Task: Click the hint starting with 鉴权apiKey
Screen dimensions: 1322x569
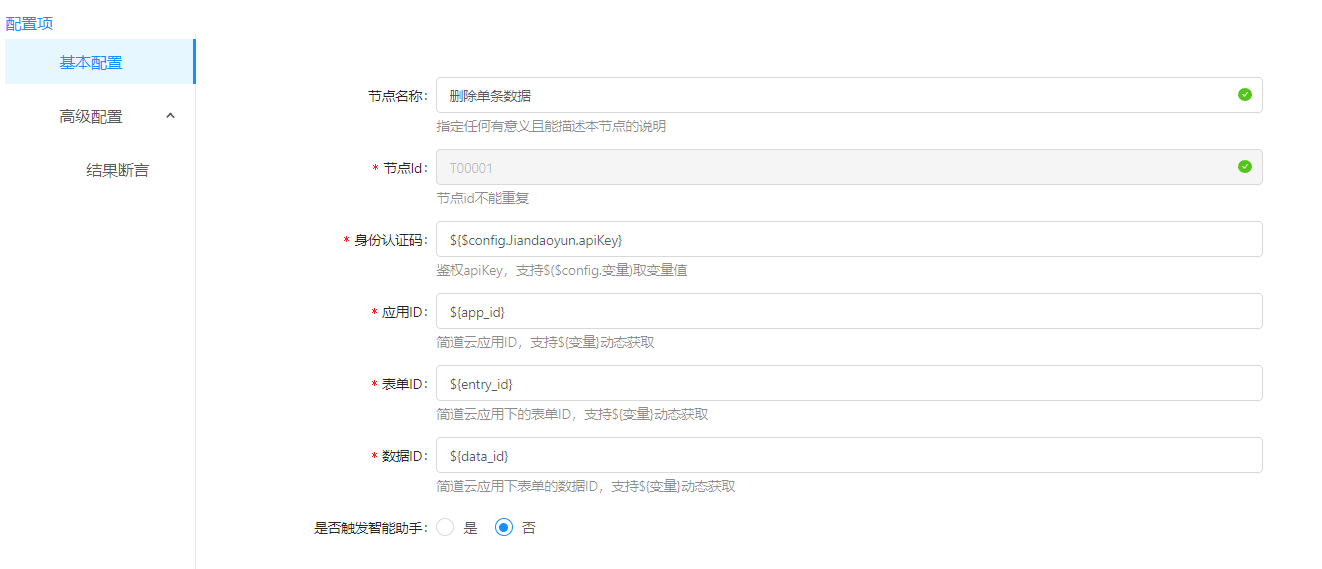Action: point(561,270)
